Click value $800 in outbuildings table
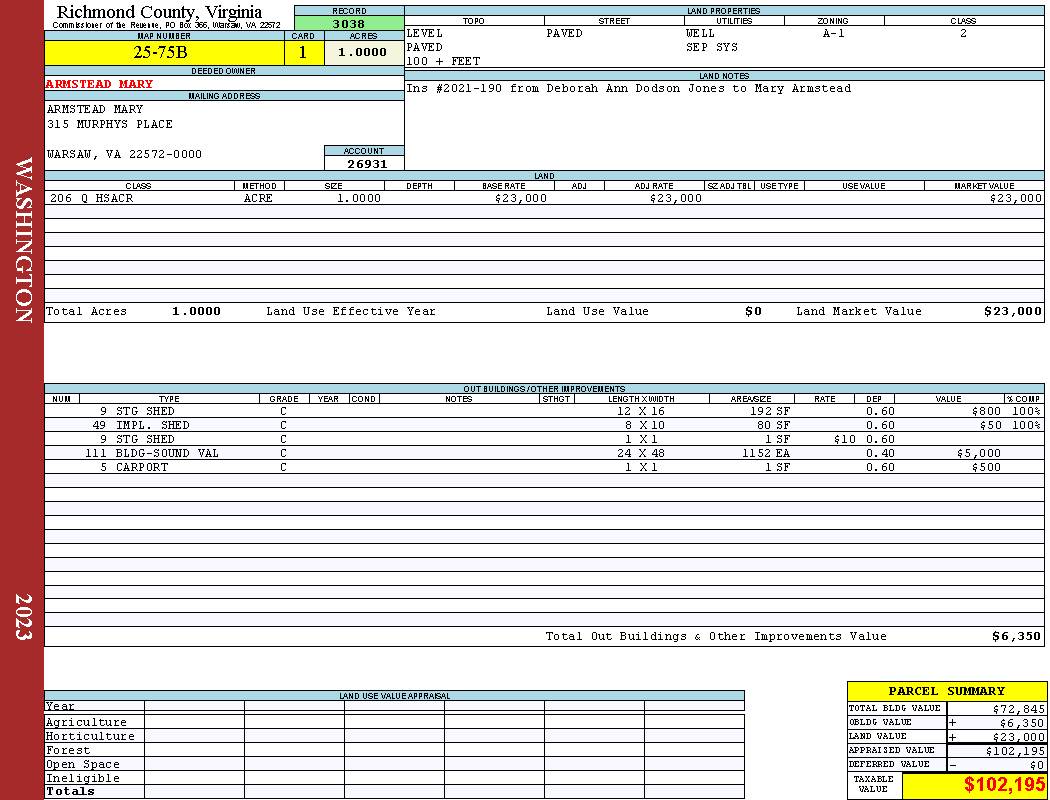The image size is (1050, 800). tap(986, 411)
